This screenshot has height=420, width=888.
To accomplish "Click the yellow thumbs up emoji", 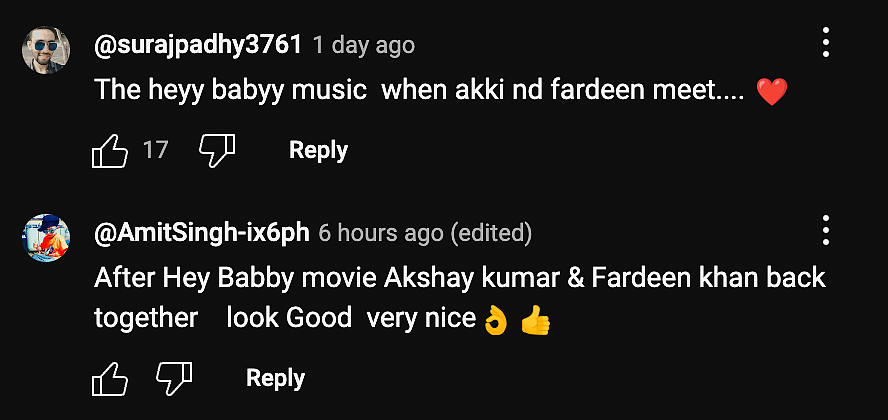I will pyautogui.click(x=535, y=321).
